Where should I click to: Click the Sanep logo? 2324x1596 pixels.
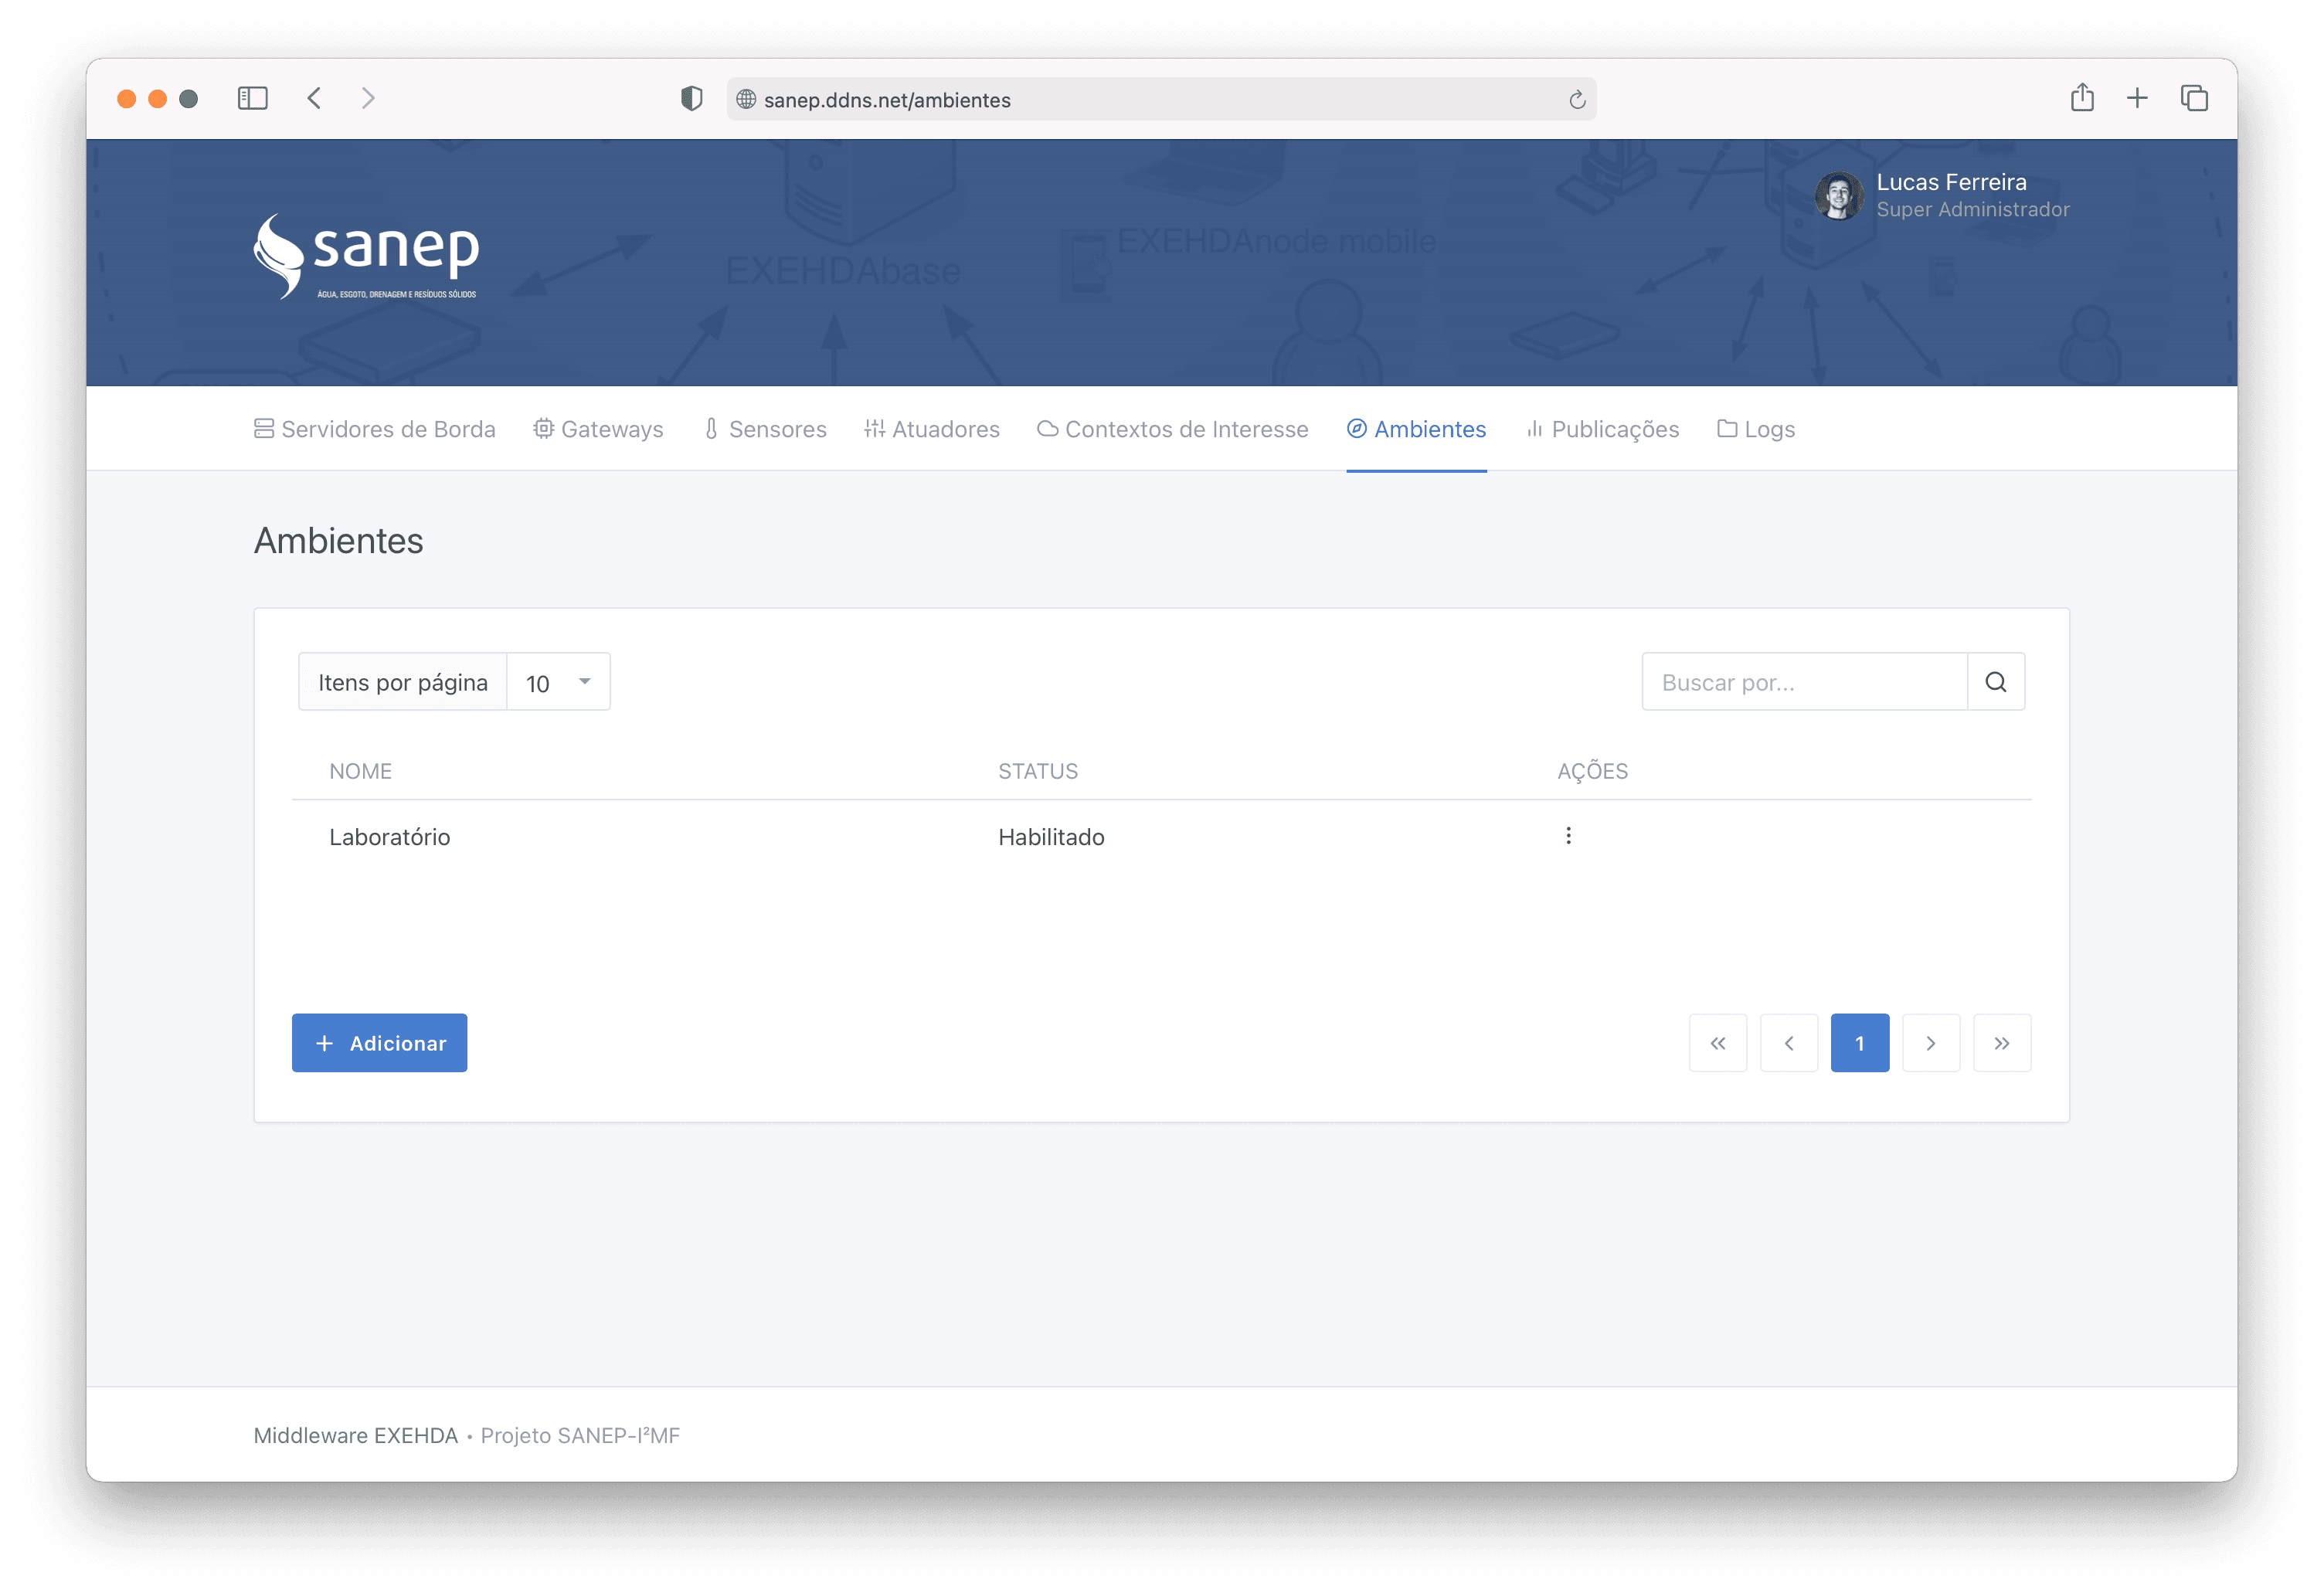pyautogui.click(x=366, y=256)
